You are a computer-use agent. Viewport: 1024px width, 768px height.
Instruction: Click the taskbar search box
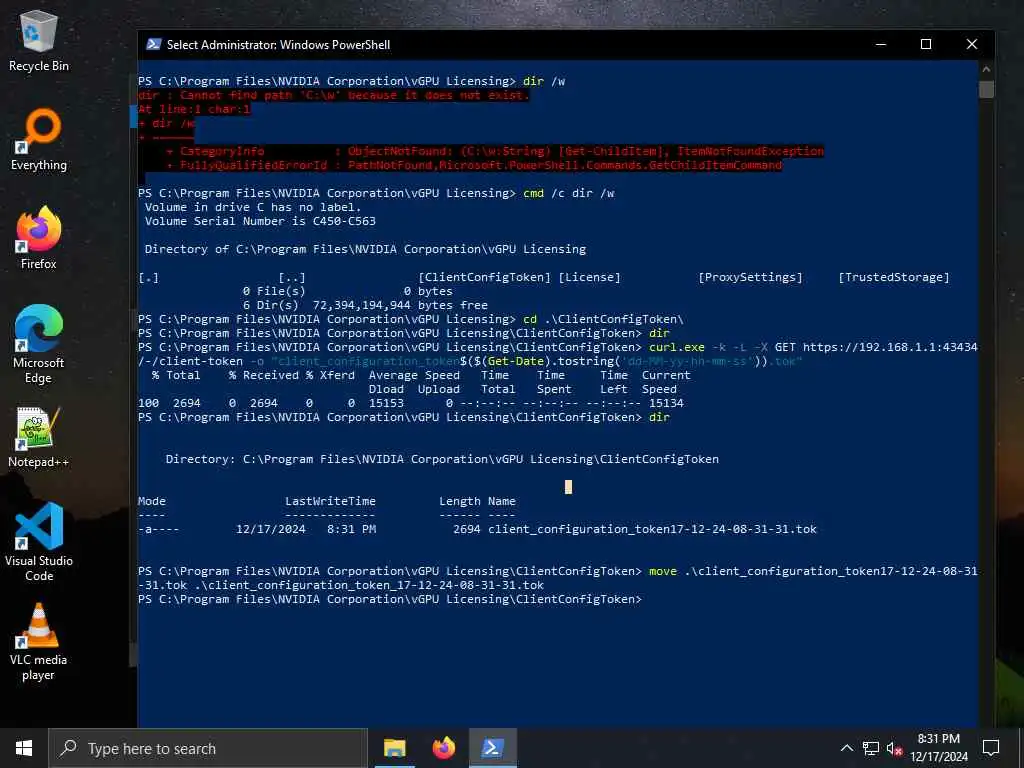click(208, 748)
